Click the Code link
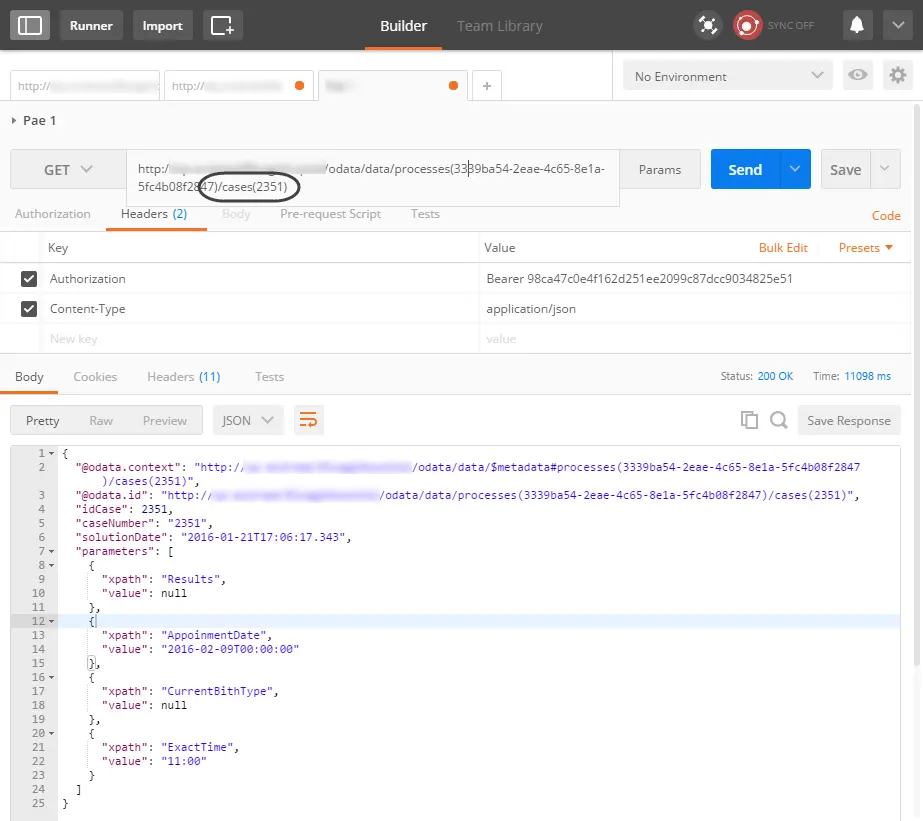Viewport: 923px width, 821px height. 886,215
